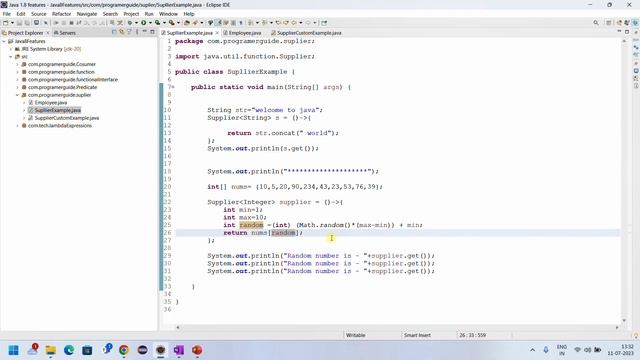The width and height of the screenshot is (640, 360).
Task: Click the Project Explorer filter icon
Action: coord(129,32)
